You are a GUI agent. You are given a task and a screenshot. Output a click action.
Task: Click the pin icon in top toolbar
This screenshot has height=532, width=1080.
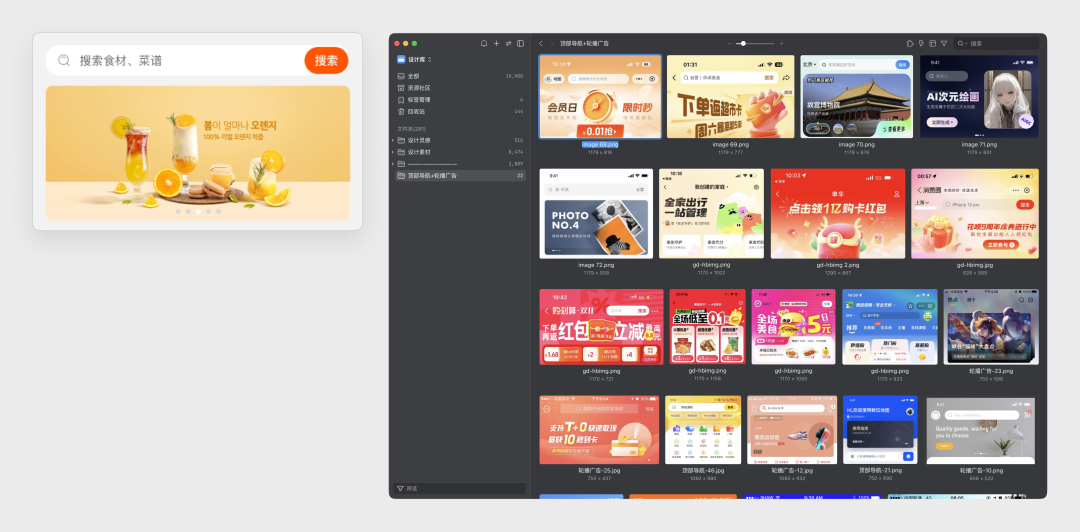pyautogui.click(x=921, y=44)
